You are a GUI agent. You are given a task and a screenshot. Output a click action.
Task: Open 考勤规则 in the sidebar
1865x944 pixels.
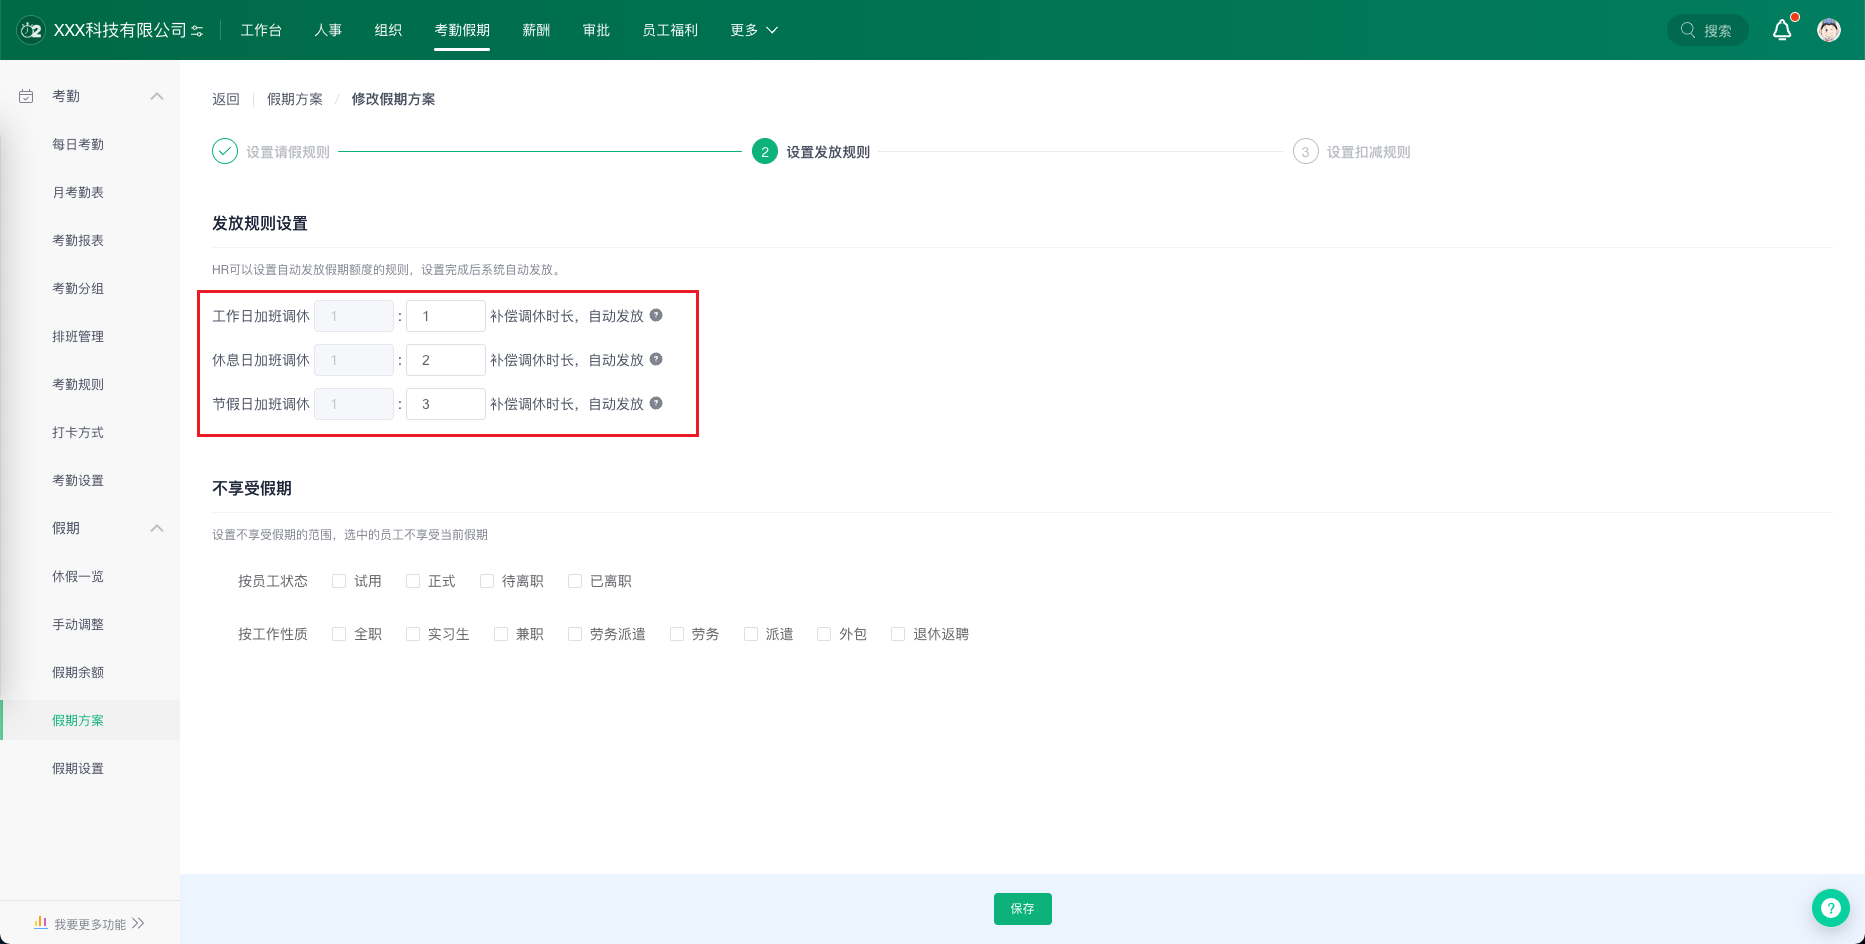pyautogui.click(x=78, y=384)
